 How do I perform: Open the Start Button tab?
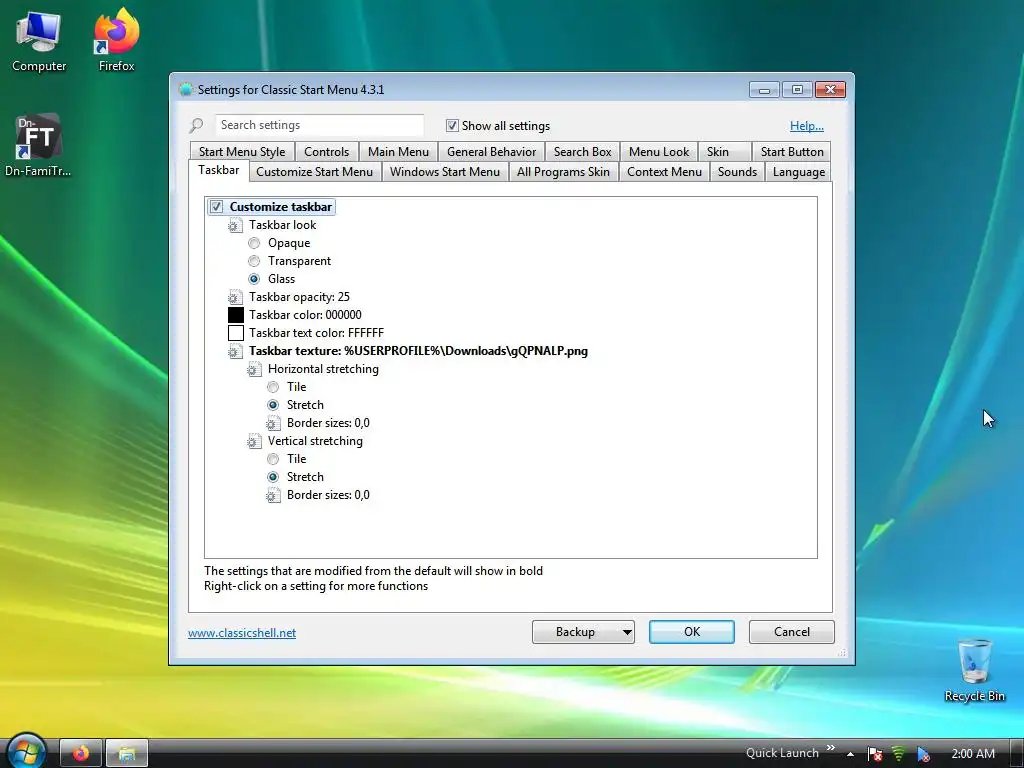[x=792, y=152]
